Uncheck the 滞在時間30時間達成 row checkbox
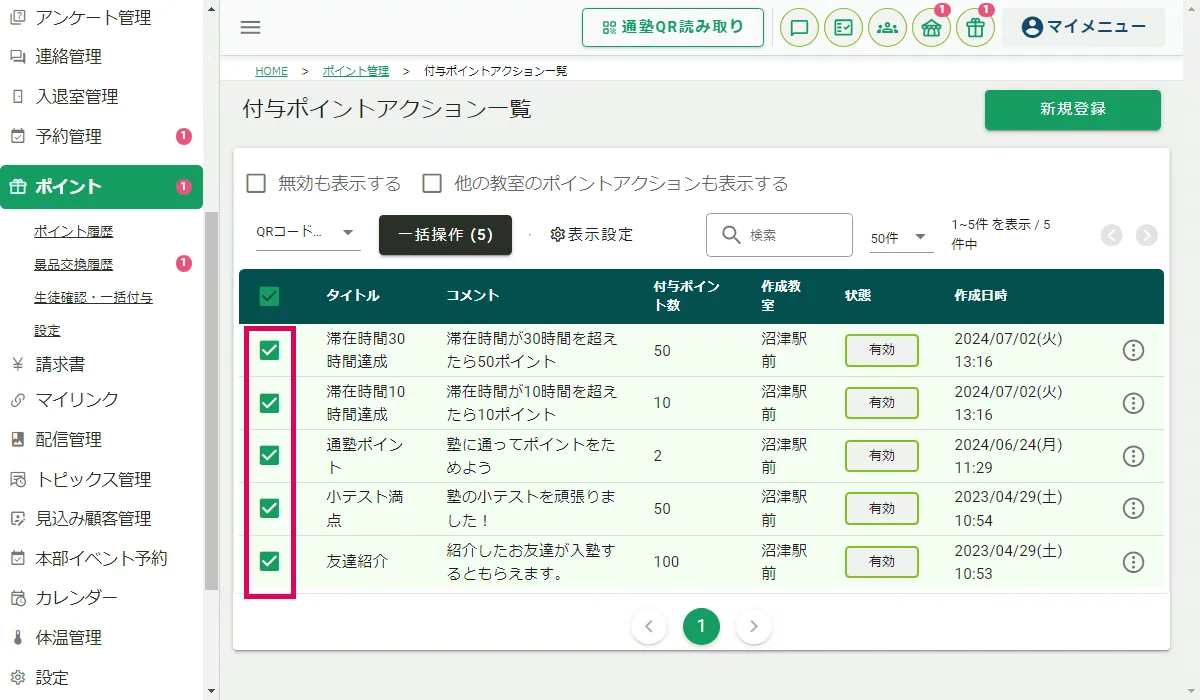 coord(269,350)
